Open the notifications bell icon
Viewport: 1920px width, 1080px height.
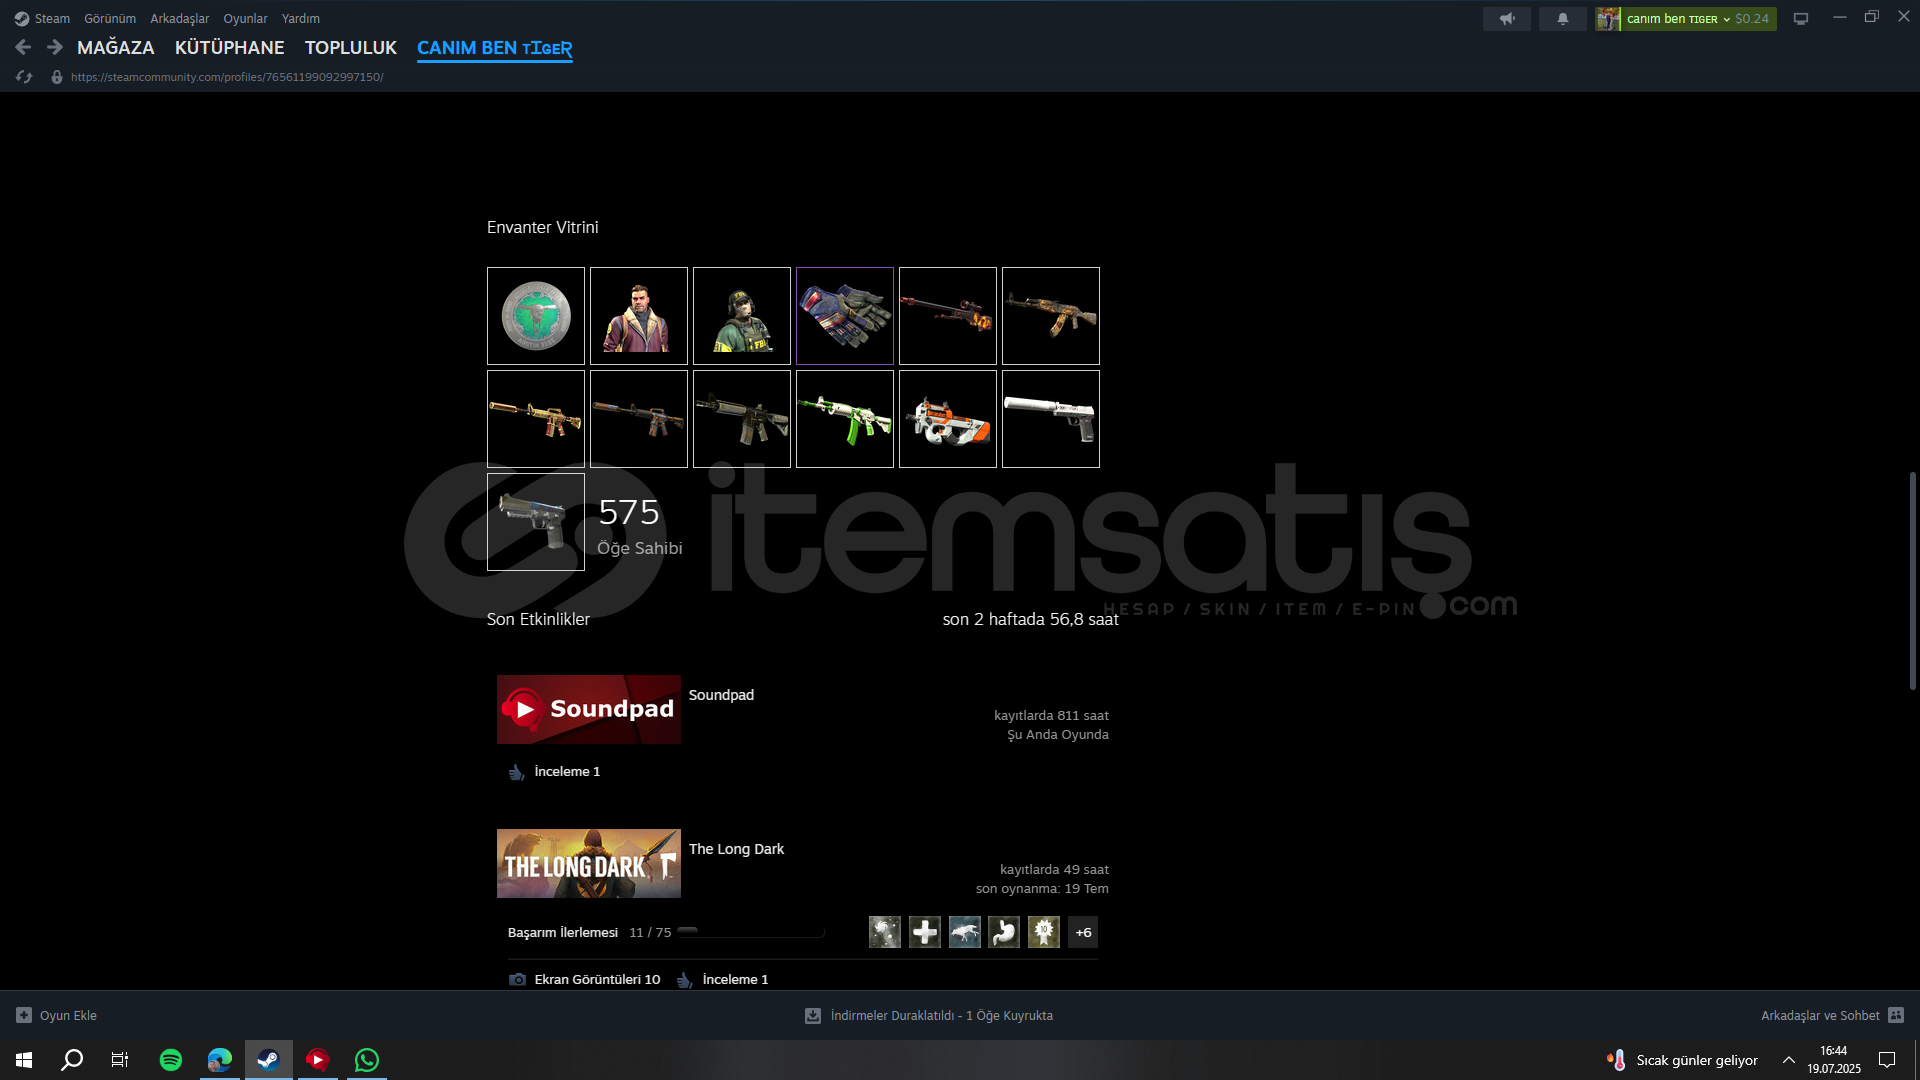click(1562, 18)
